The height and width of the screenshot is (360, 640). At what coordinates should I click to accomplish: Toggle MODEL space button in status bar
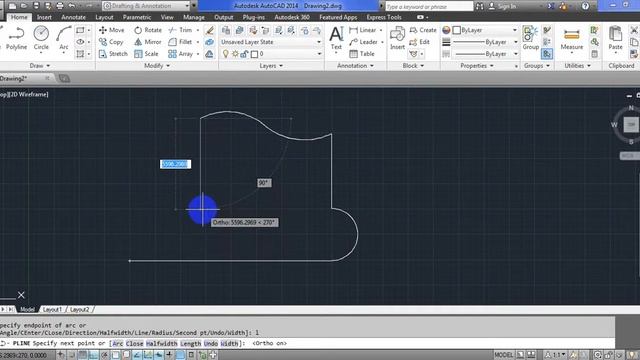click(504, 355)
